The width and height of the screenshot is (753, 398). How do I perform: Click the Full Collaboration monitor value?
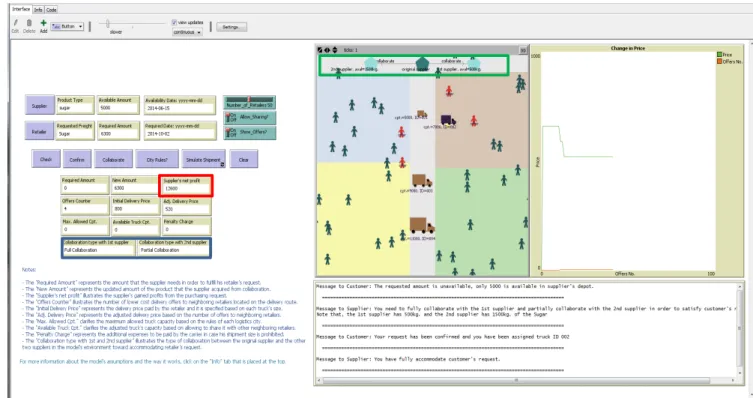click(x=98, y=250)
